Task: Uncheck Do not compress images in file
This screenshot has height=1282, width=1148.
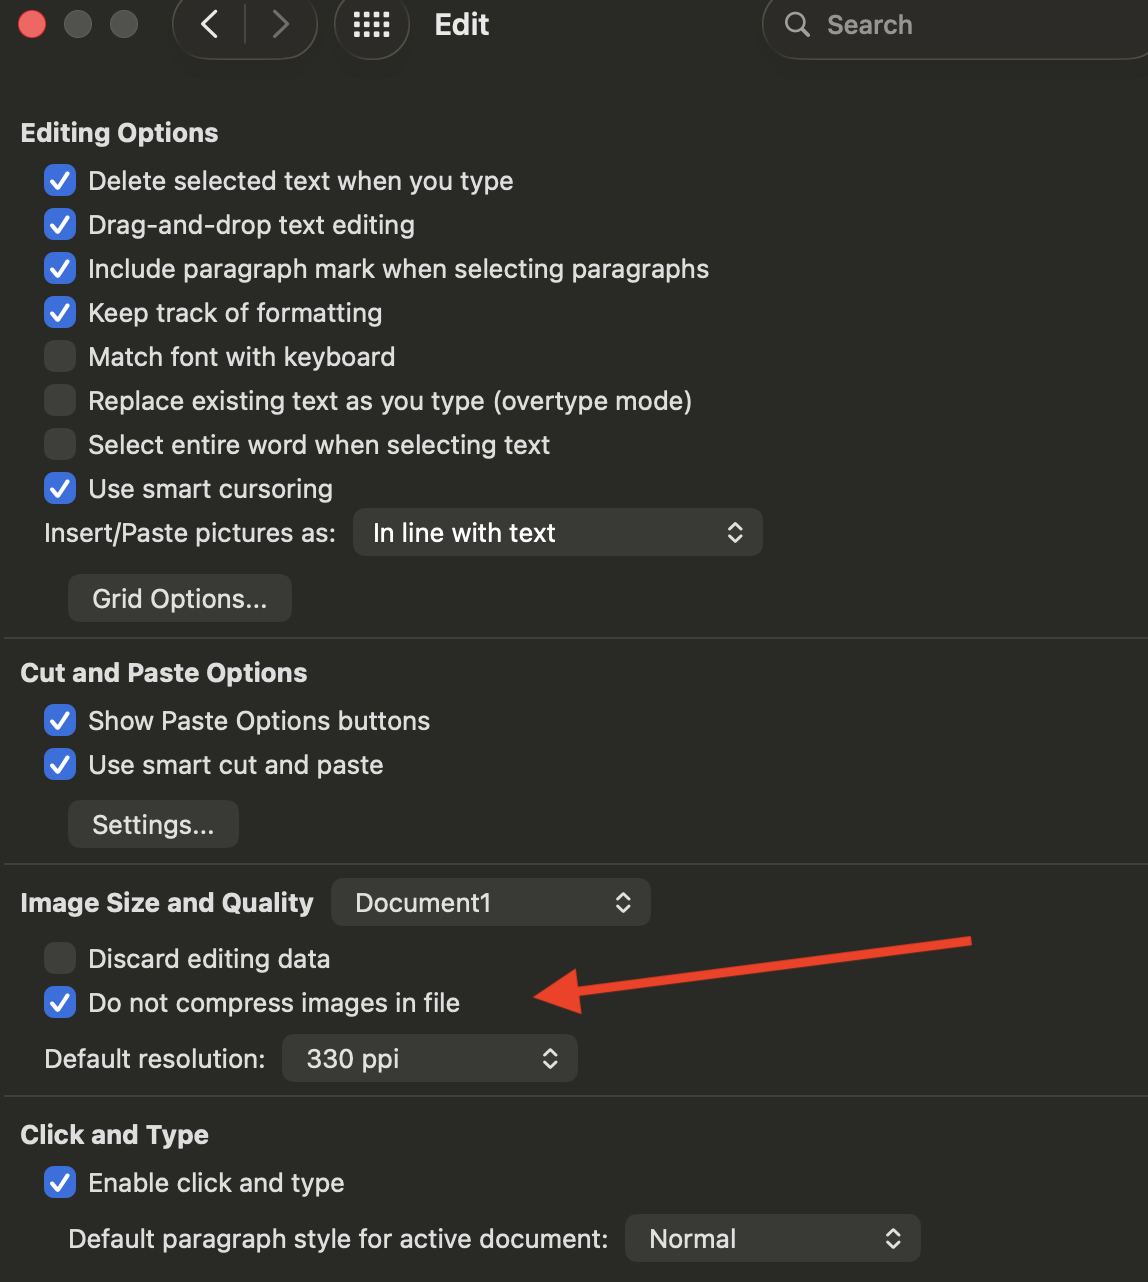Action: (60, 1003)
